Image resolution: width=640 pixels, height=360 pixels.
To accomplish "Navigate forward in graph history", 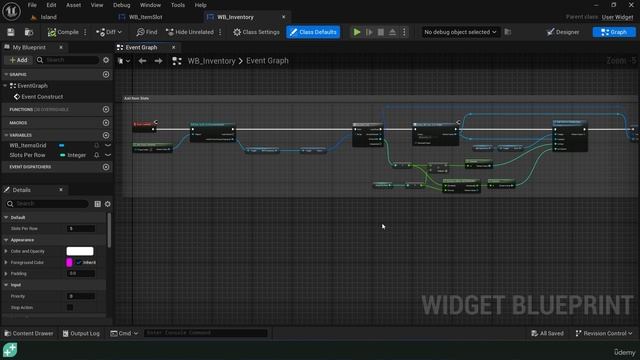I will coord(158,61).
